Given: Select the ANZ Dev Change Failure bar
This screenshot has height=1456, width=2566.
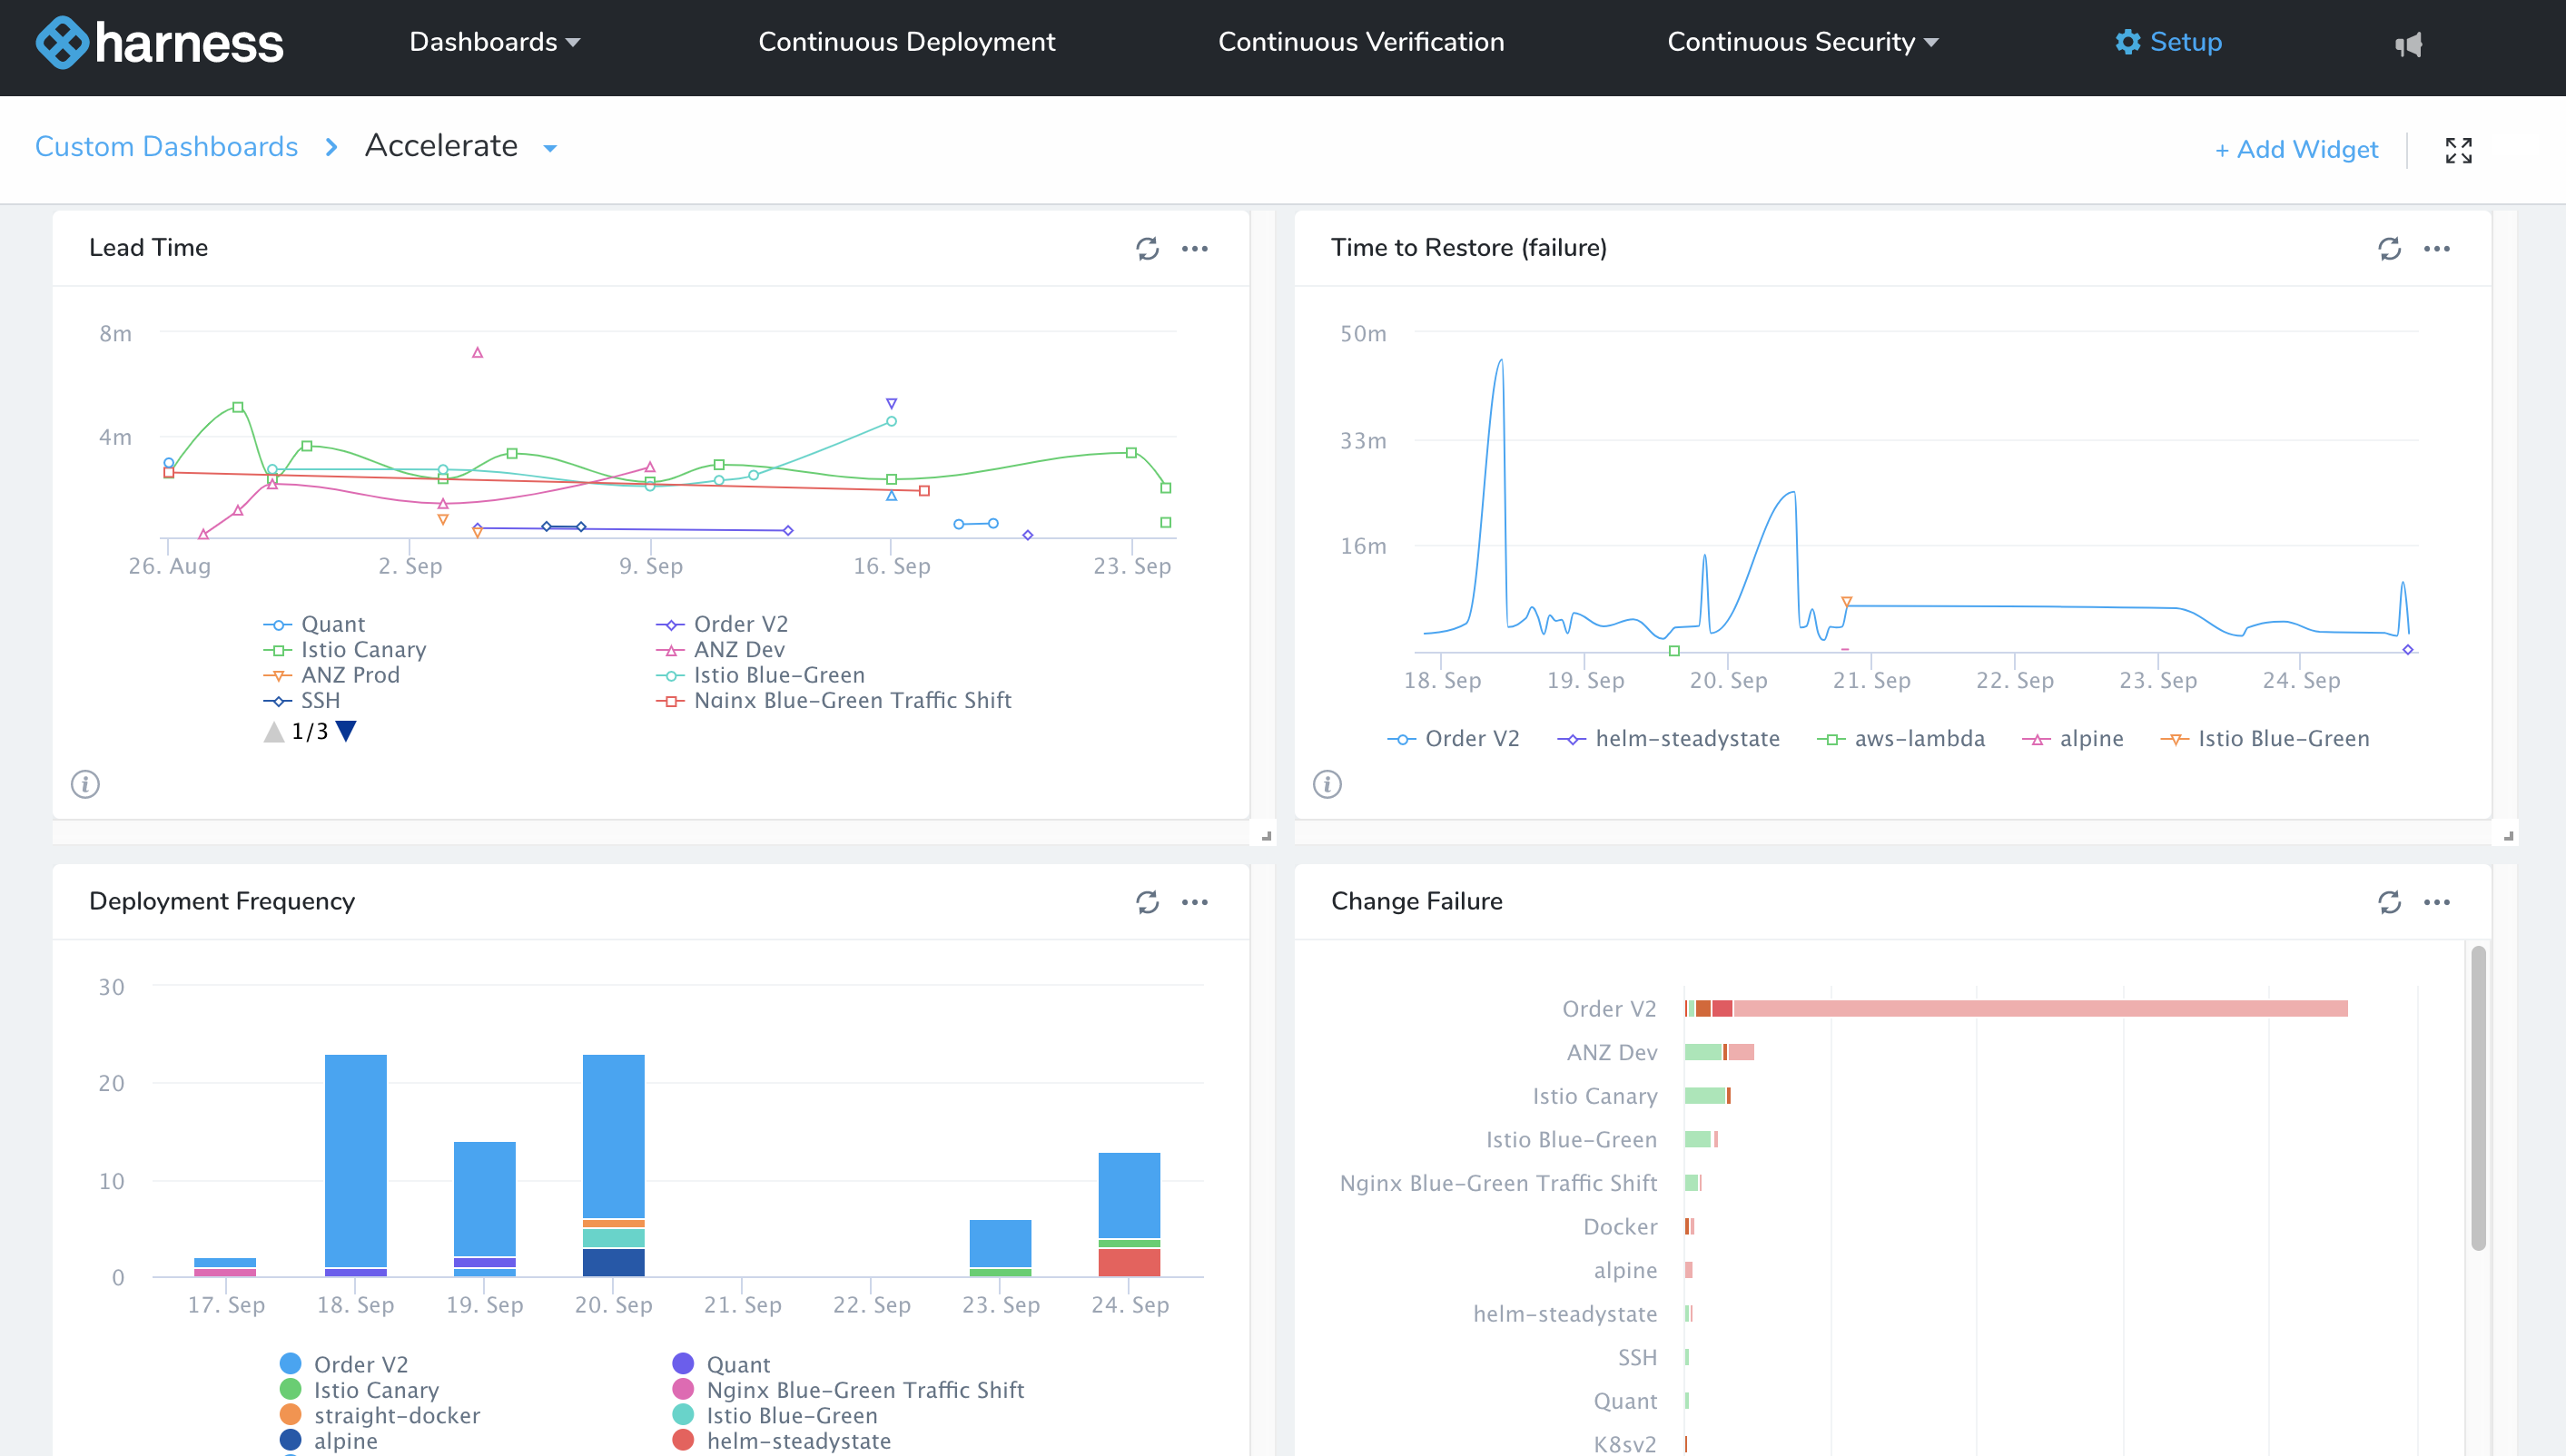Looking at the screenshot, I should click(1719, 1052).
